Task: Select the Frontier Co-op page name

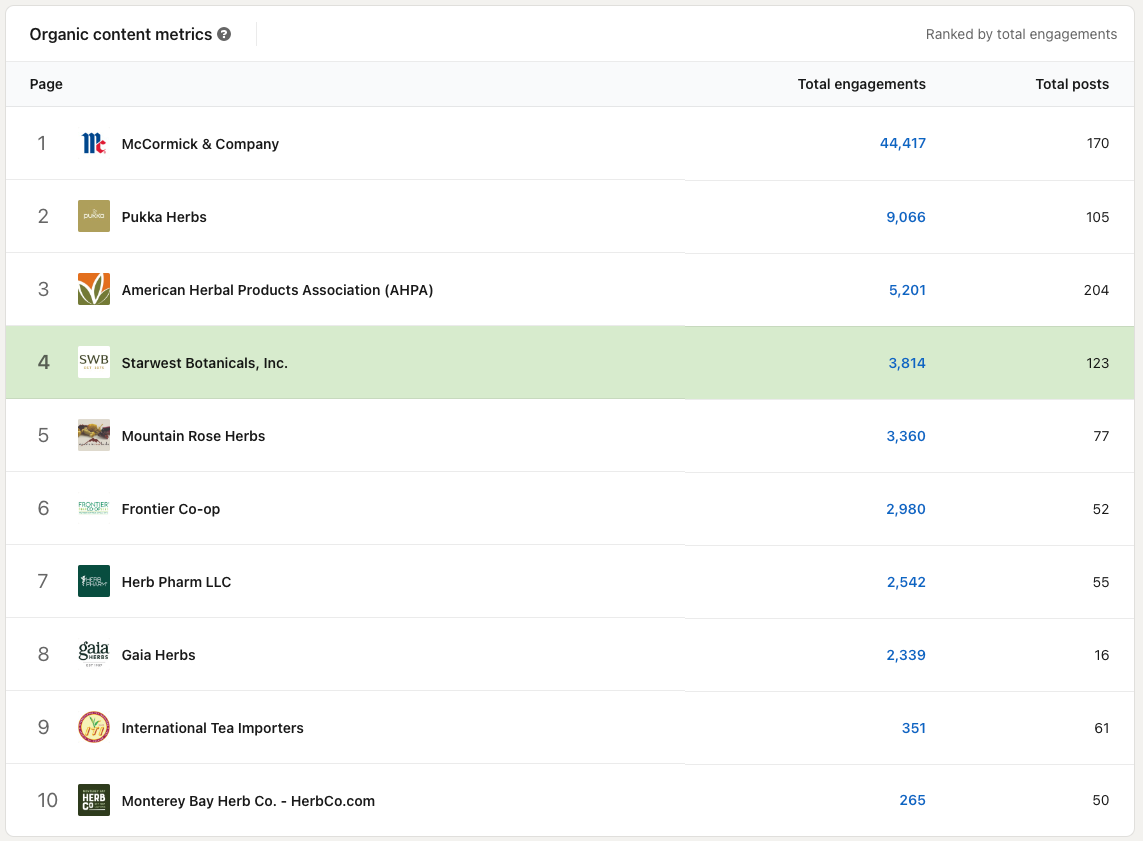Action: [171, 509]
